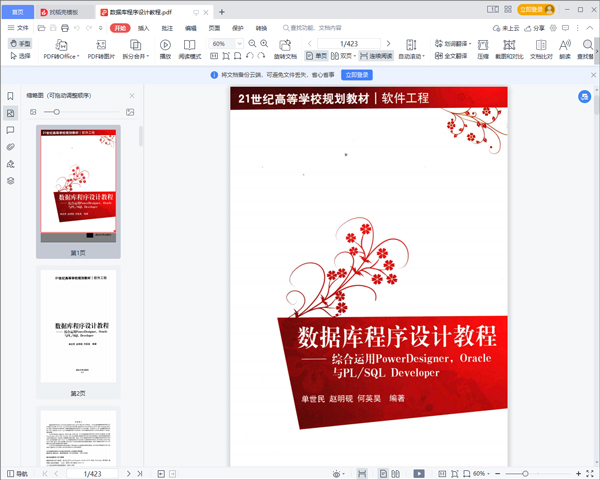Open the zoom percentage 60% dropdown in ribbon
Viewport: 600px width, 480px height.
(239, 44)
